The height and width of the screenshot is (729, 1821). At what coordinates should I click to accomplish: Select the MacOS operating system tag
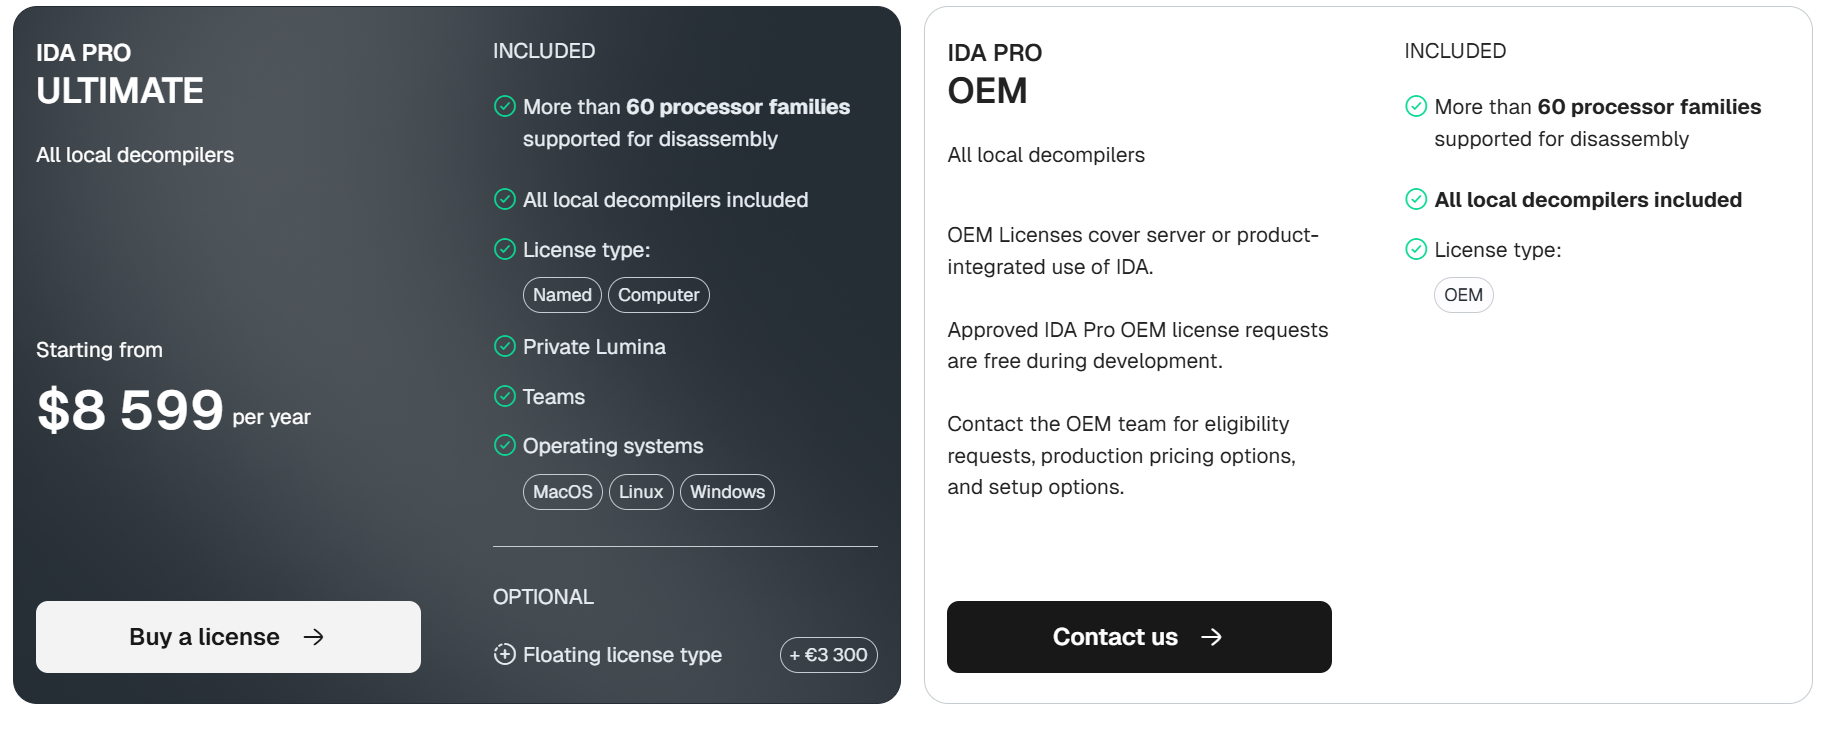coord(562,492)
